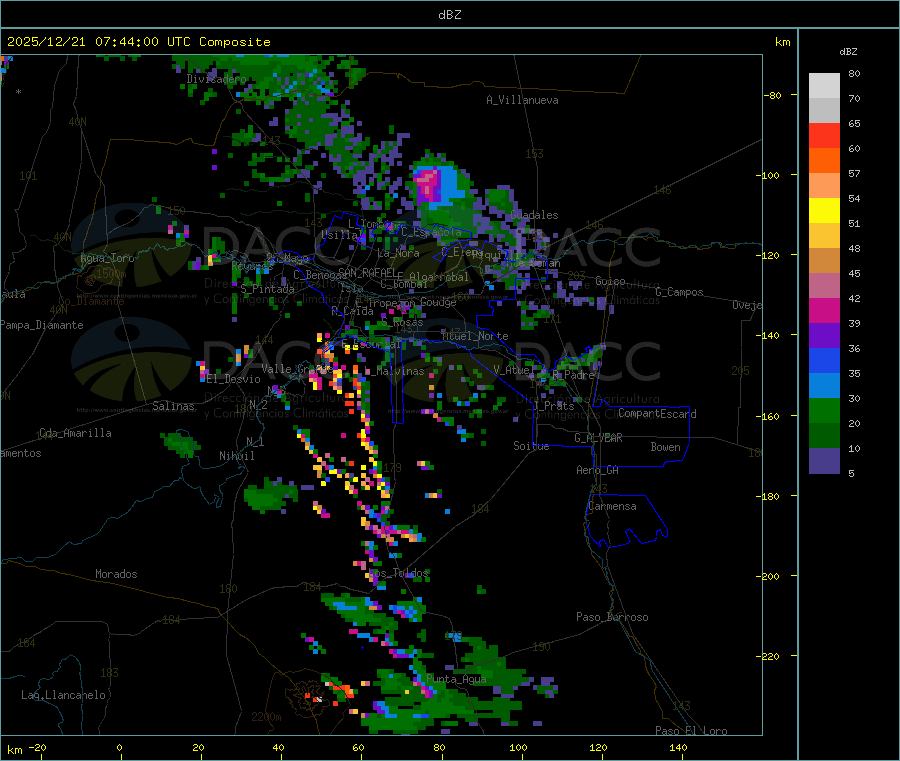Click the Nihuil place label
The image size is (900, 761).
pyautogui.click(x=236, y=456)
